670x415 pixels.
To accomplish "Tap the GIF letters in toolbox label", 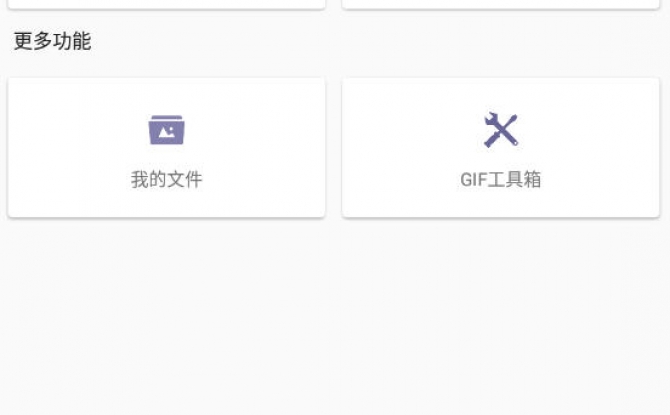I will [473, 180].
